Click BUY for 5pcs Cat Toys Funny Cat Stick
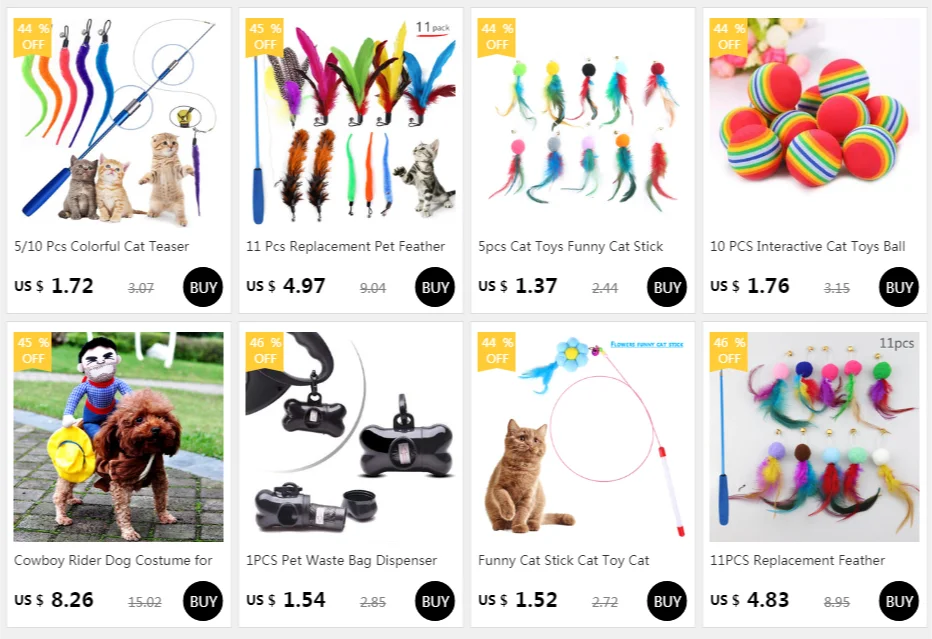932x639 pixels. [x=666, y=287]
